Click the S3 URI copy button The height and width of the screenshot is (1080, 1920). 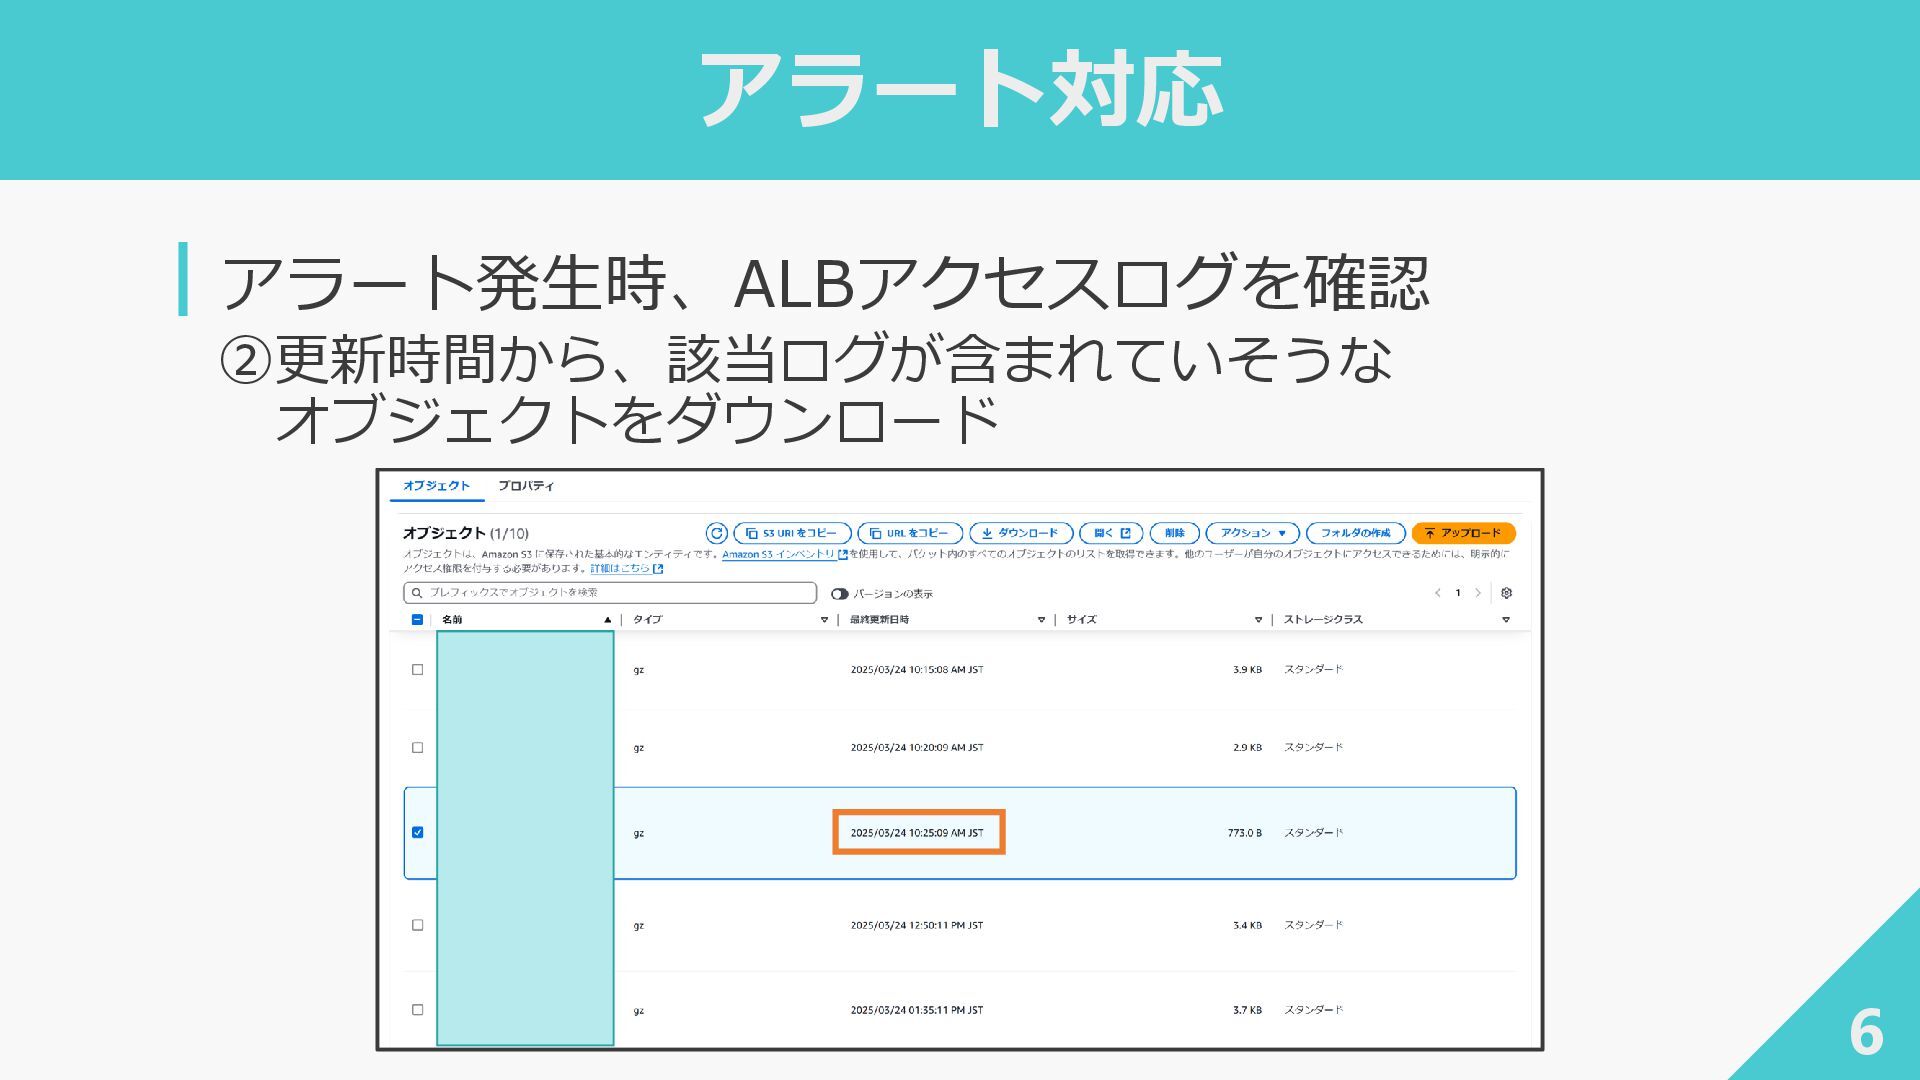point(792,533)
